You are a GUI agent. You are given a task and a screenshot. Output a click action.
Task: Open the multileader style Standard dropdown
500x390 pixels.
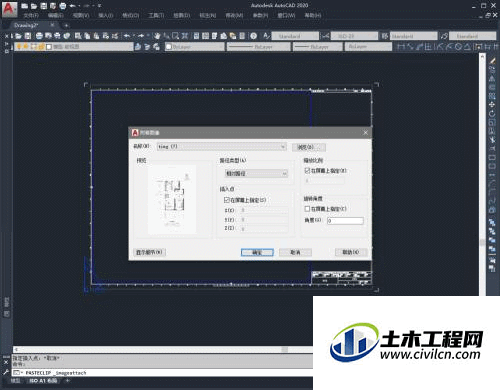[x=473, y=36]
